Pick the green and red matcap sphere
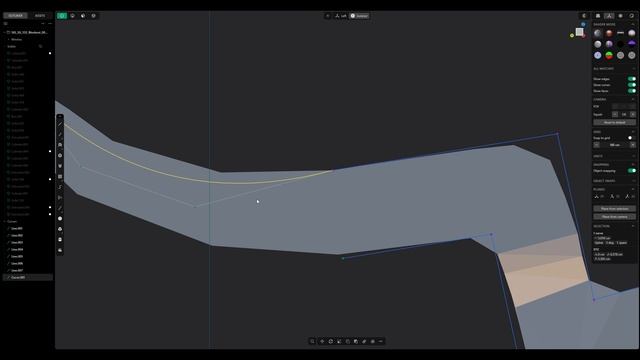Screen dimensions: 640x360 (609, 55)
